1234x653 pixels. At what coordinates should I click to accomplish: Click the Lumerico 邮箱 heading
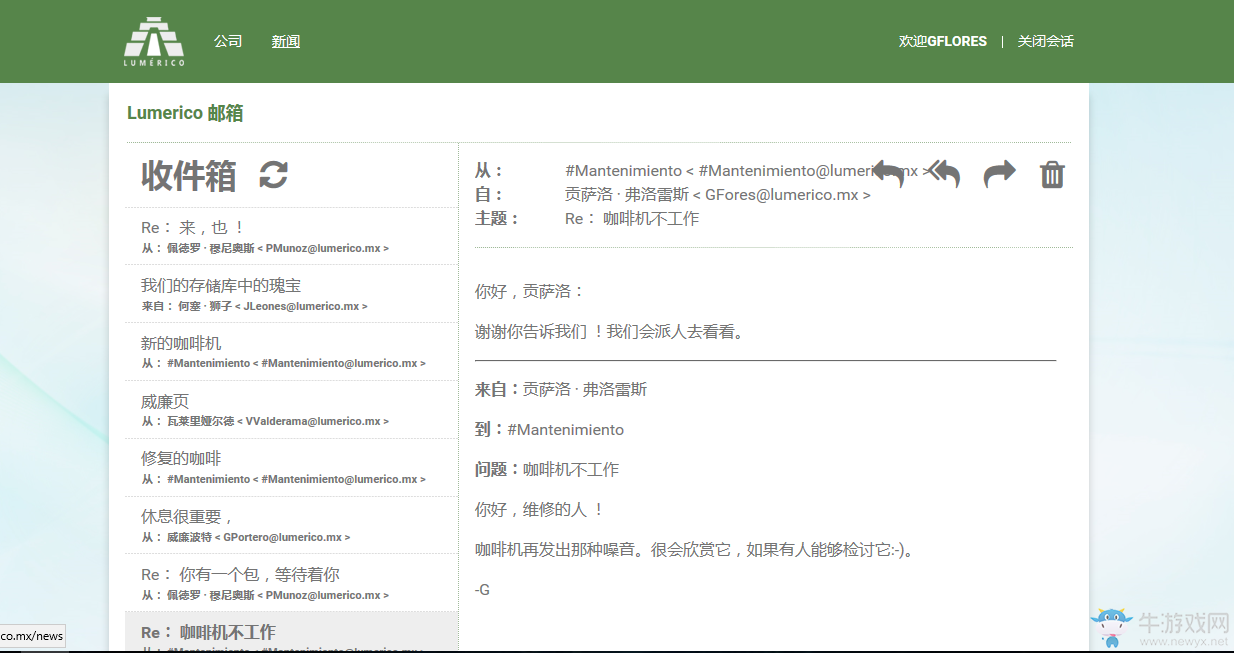click(185, 113)
